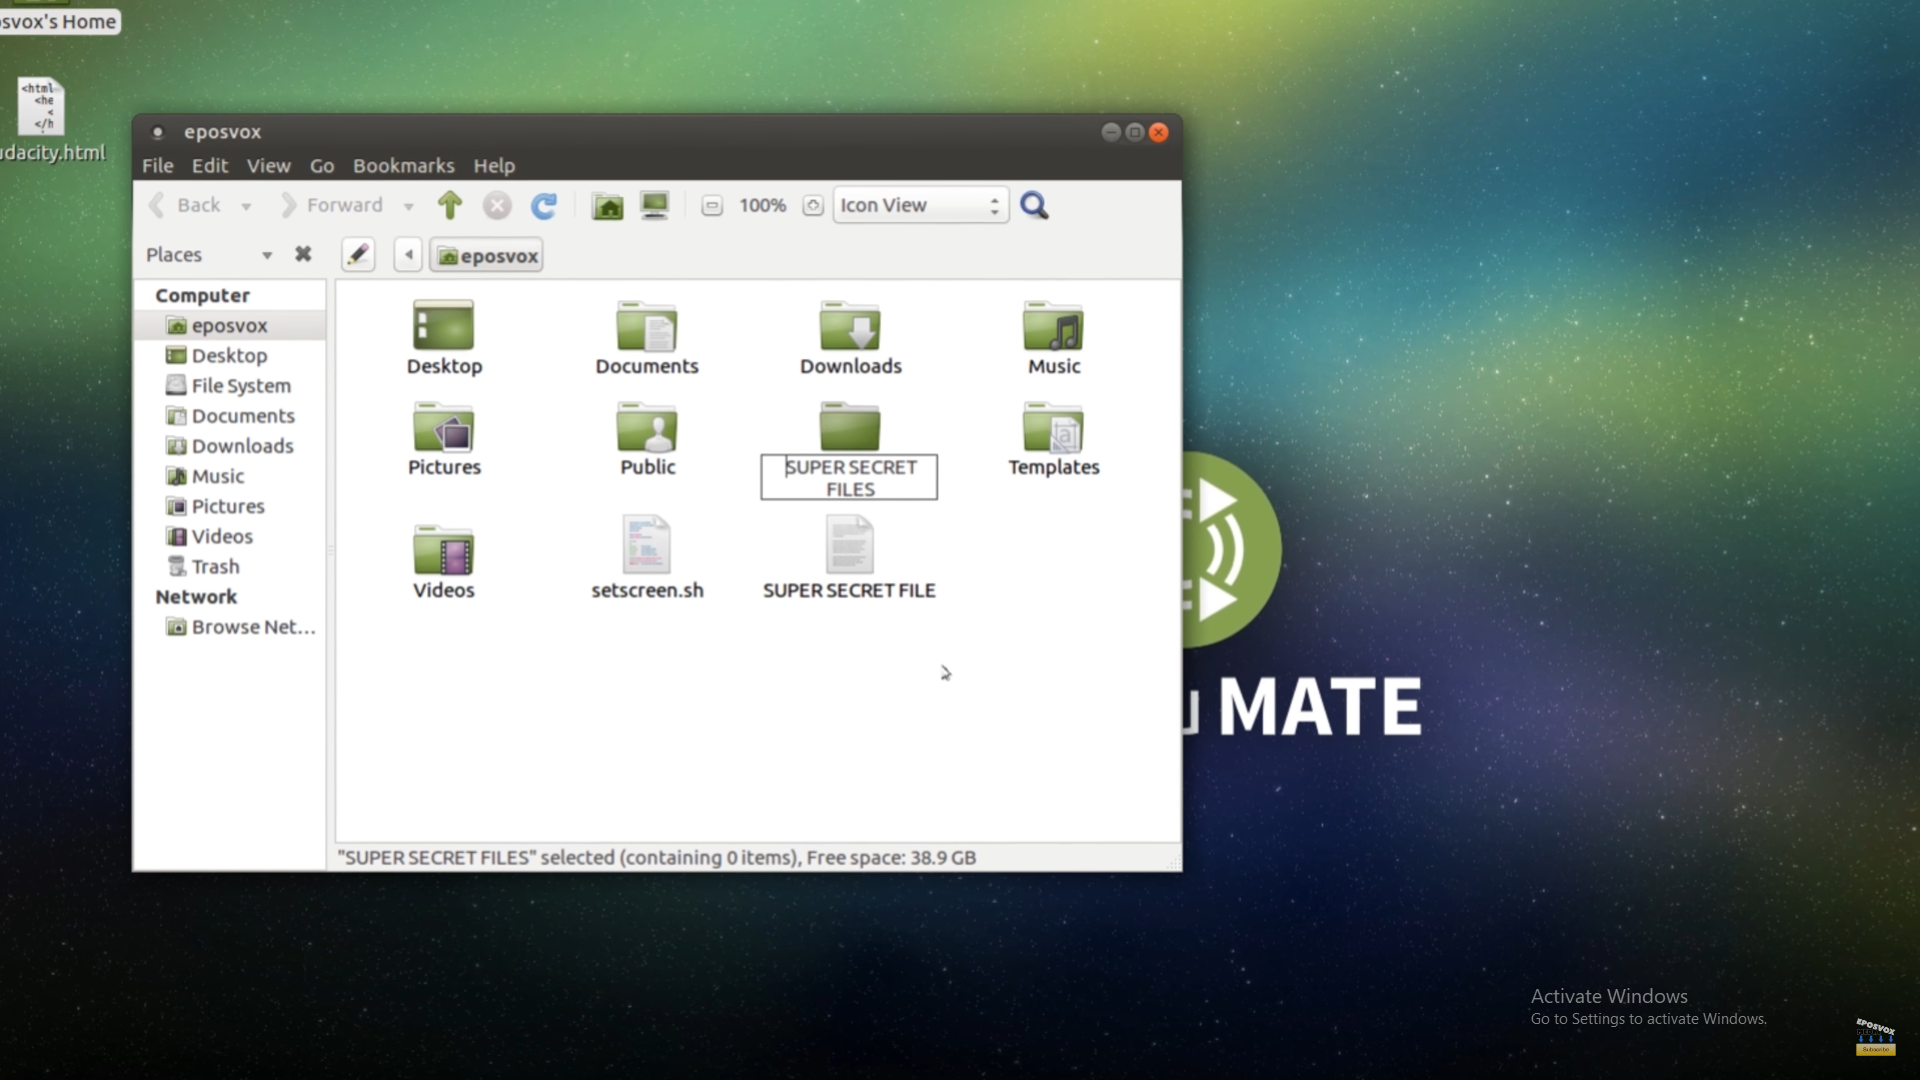1920x1080 pixels.
Task: Click the Stop loading icon
Action: [x=497, y=206]
